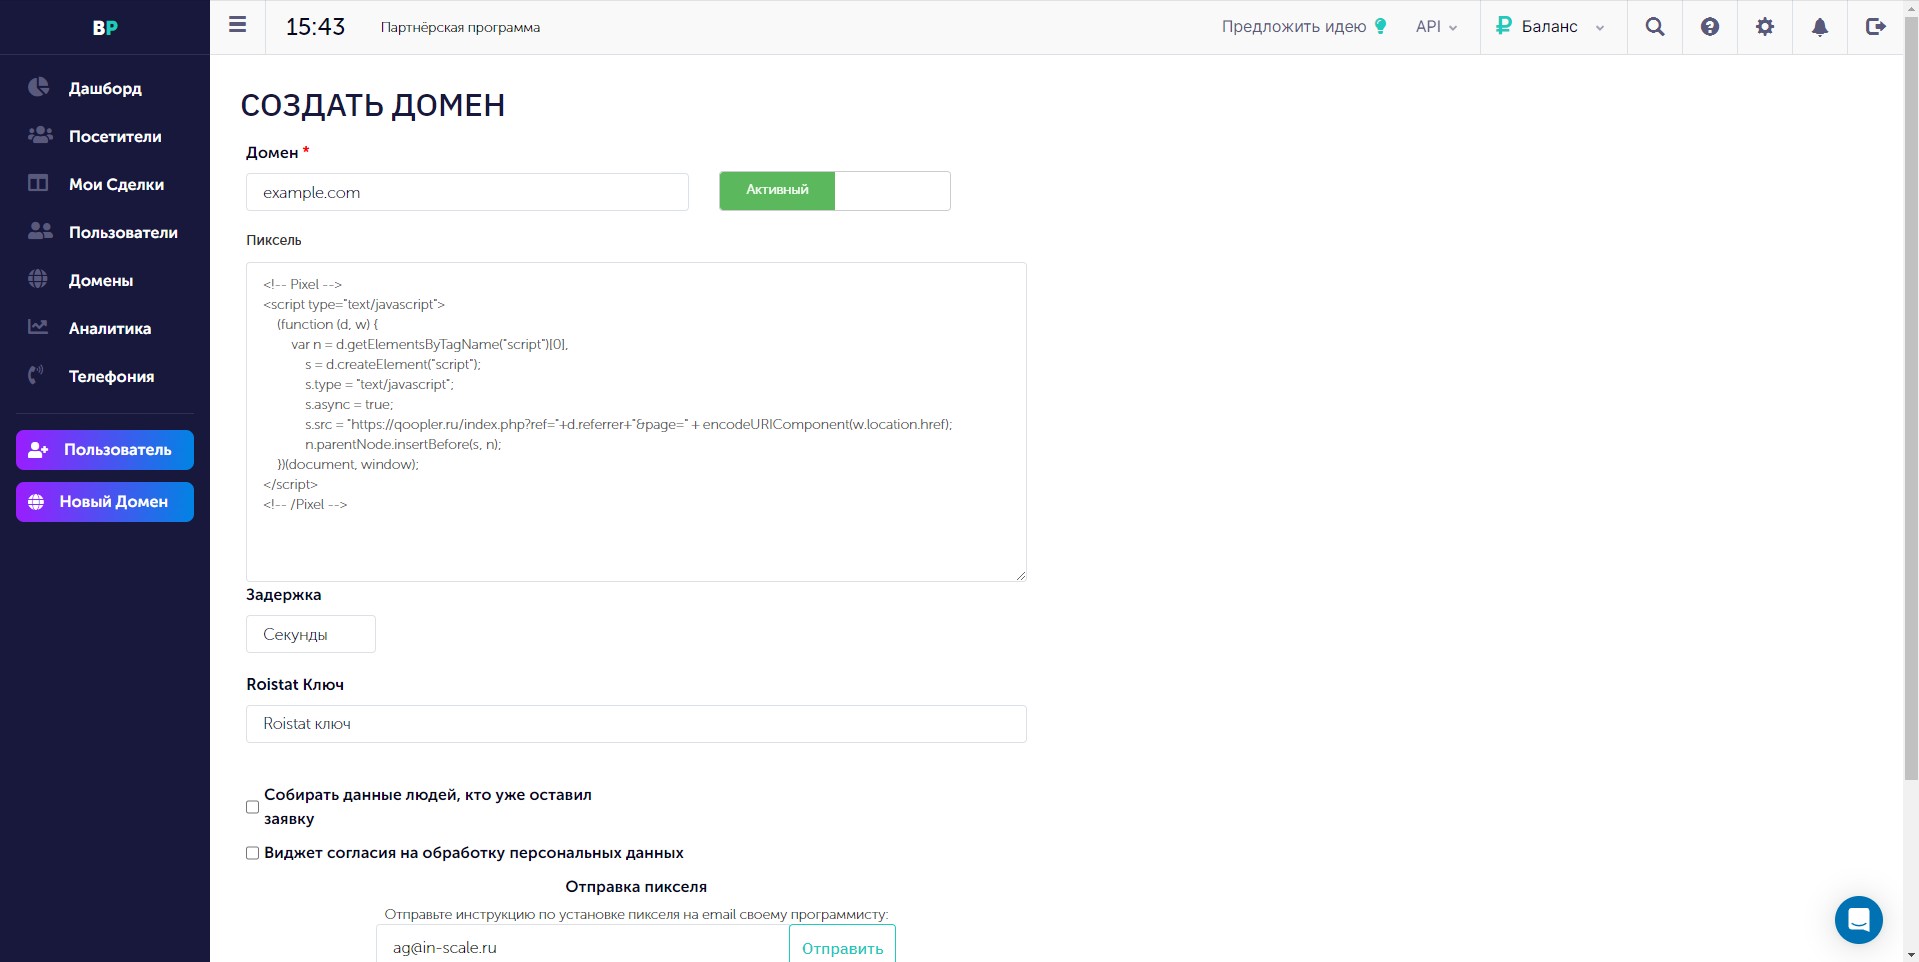Click the lightbulb idea icon
1919x962 pixels.
1381,26
